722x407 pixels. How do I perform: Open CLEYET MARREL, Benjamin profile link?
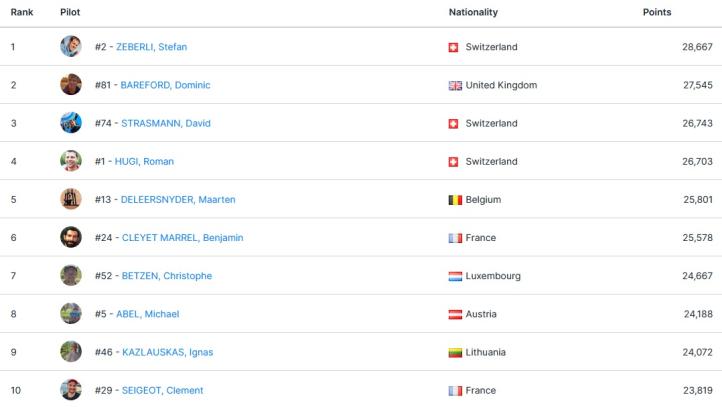click(180, 238)
